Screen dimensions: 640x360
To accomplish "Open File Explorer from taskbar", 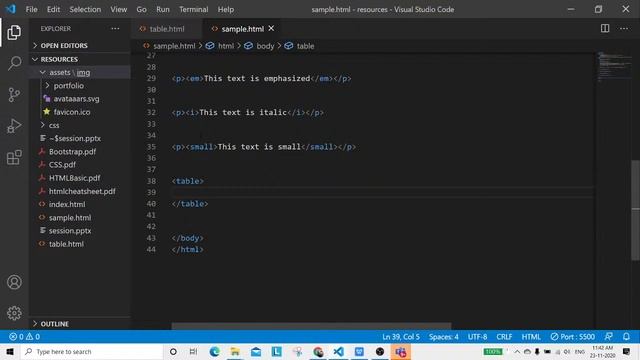I will point(235,351).
